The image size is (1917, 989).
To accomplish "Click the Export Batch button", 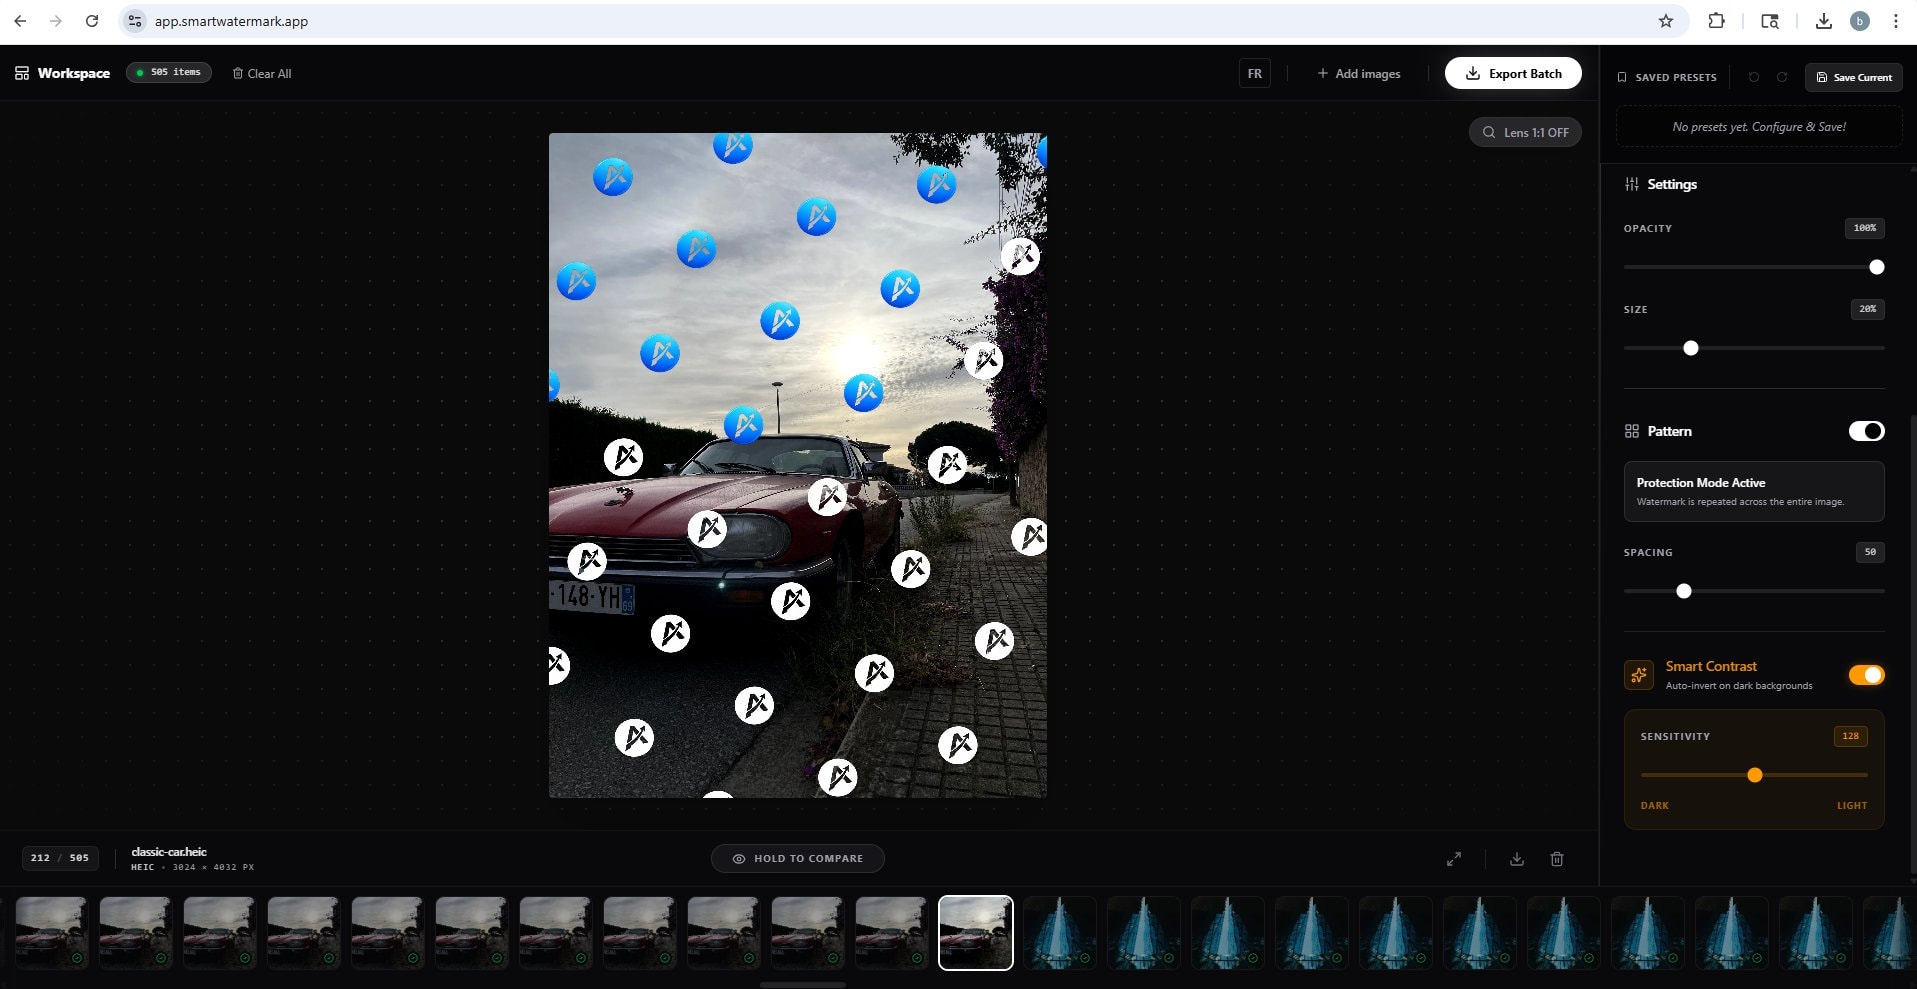I will (1513, 73).
